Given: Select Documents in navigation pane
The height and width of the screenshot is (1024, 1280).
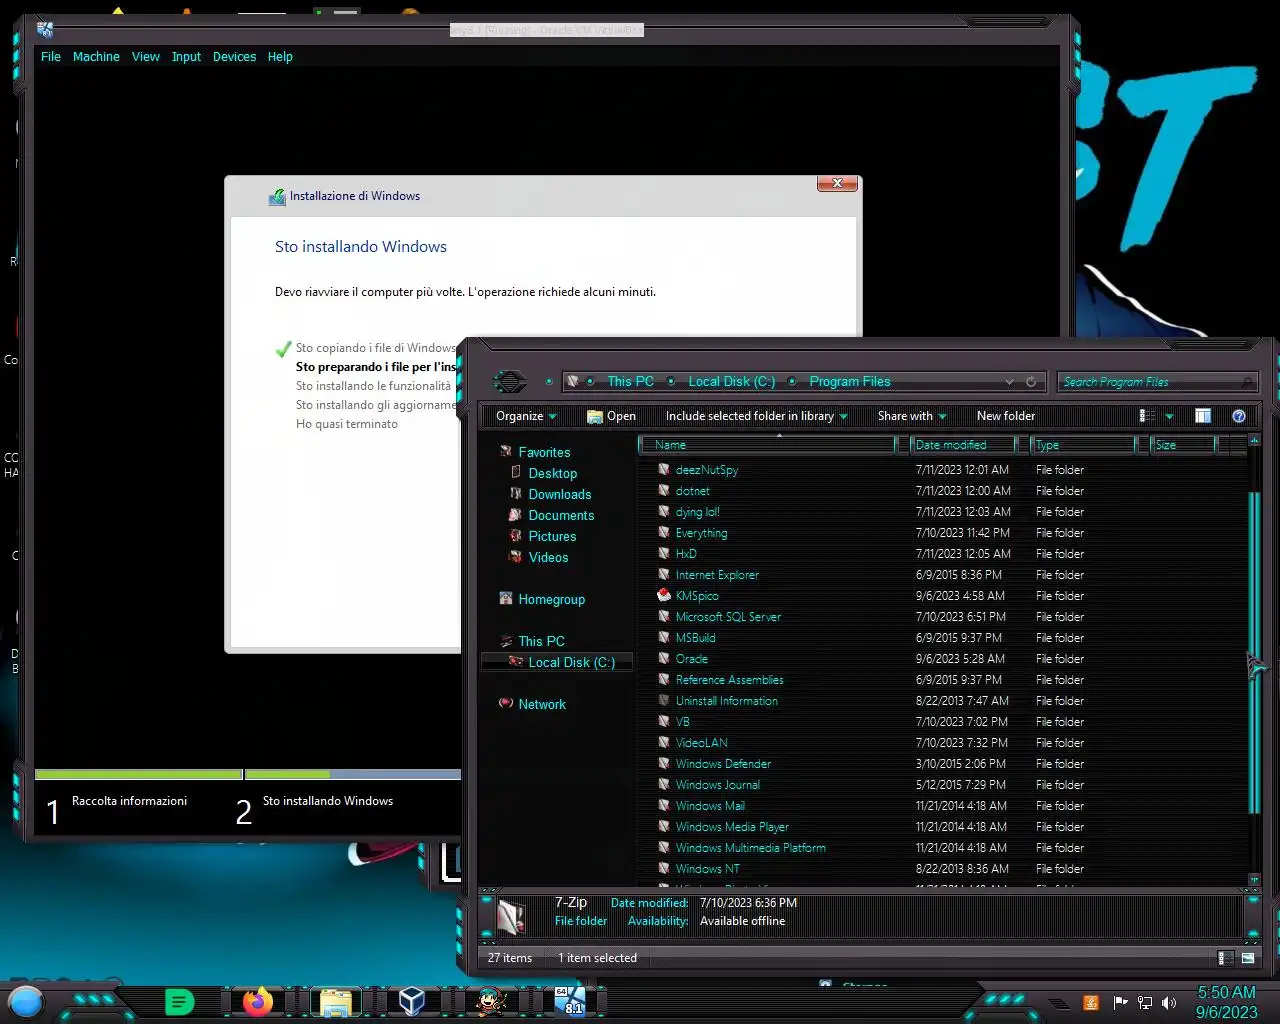Looking at the screenshot, I should click(x=561, y=515).
